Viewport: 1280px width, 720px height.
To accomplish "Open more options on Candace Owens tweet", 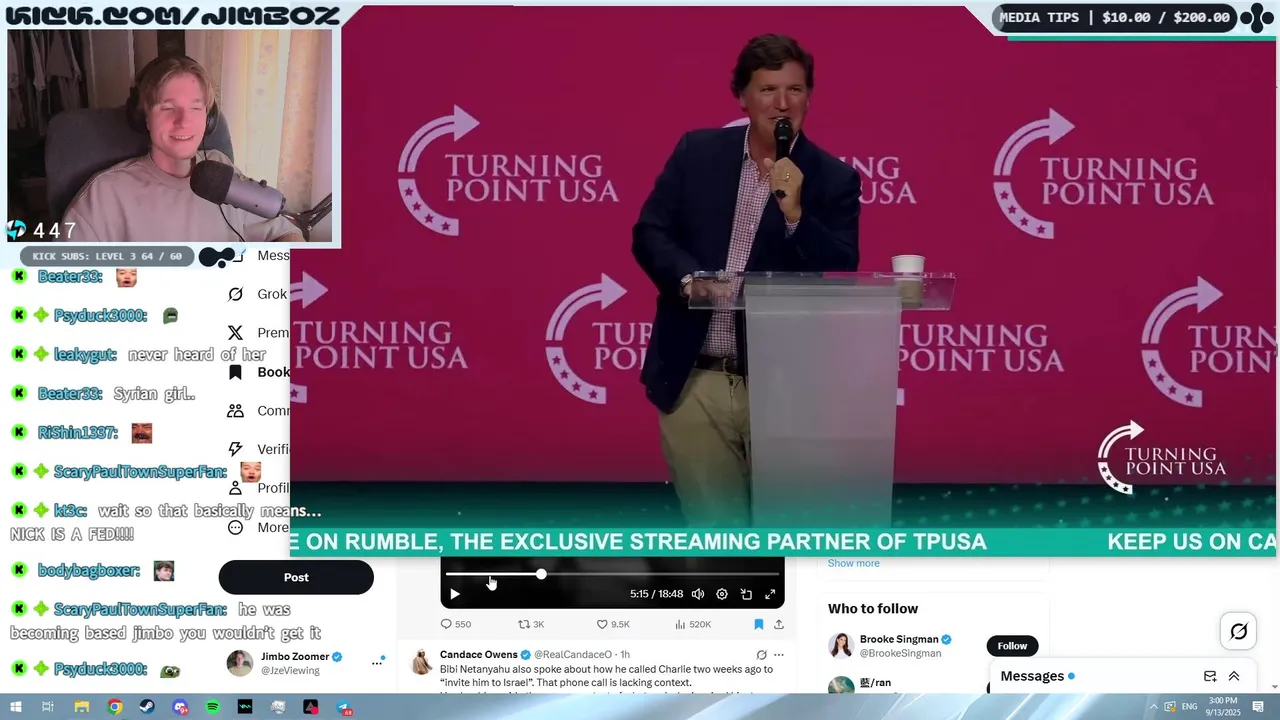I will tap(779, 655).
